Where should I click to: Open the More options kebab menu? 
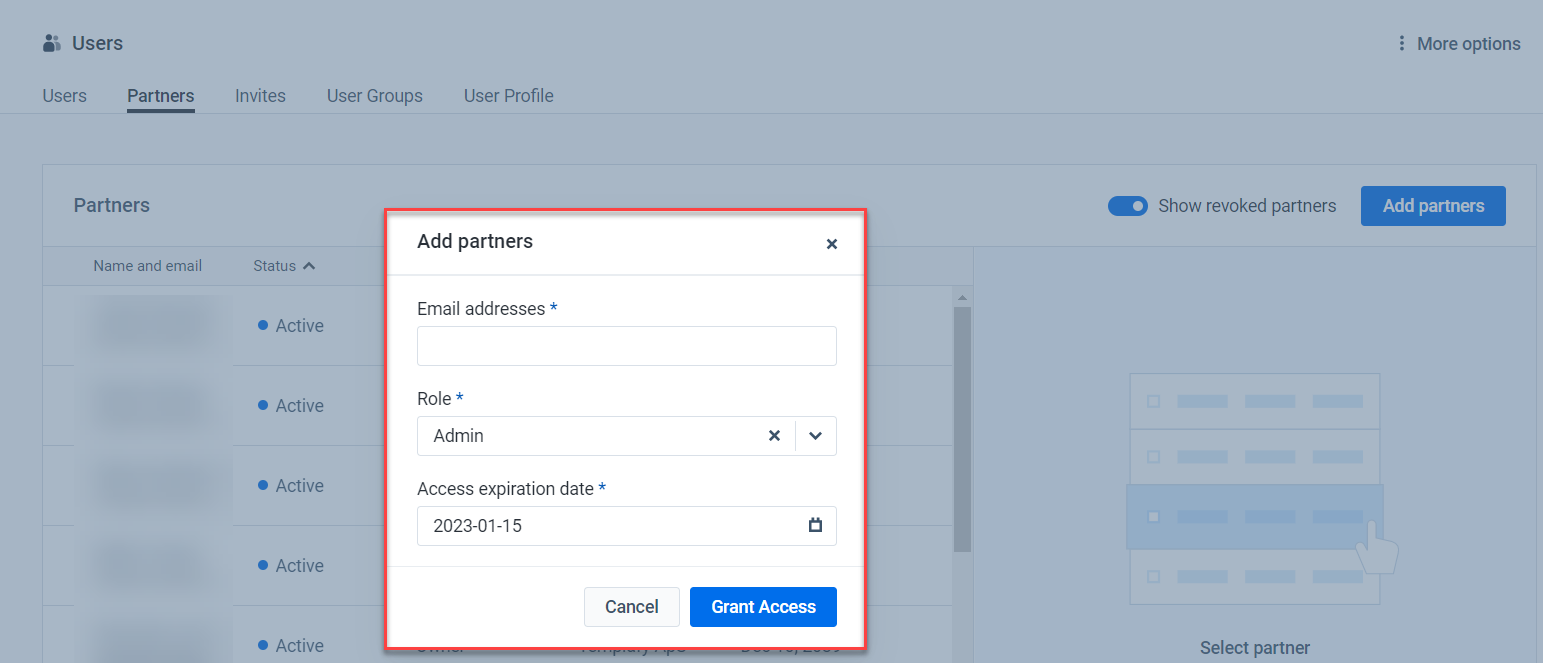(x=1459, y=44)
